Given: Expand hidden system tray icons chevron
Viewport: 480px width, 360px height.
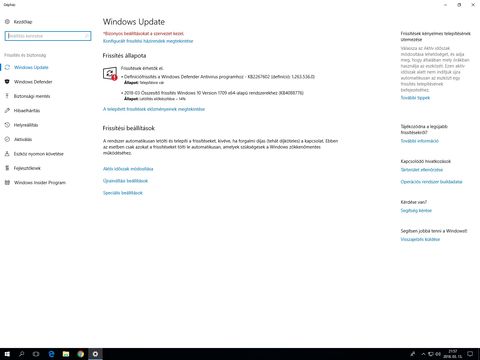Looking at the screenshot, I should point(423,354).
